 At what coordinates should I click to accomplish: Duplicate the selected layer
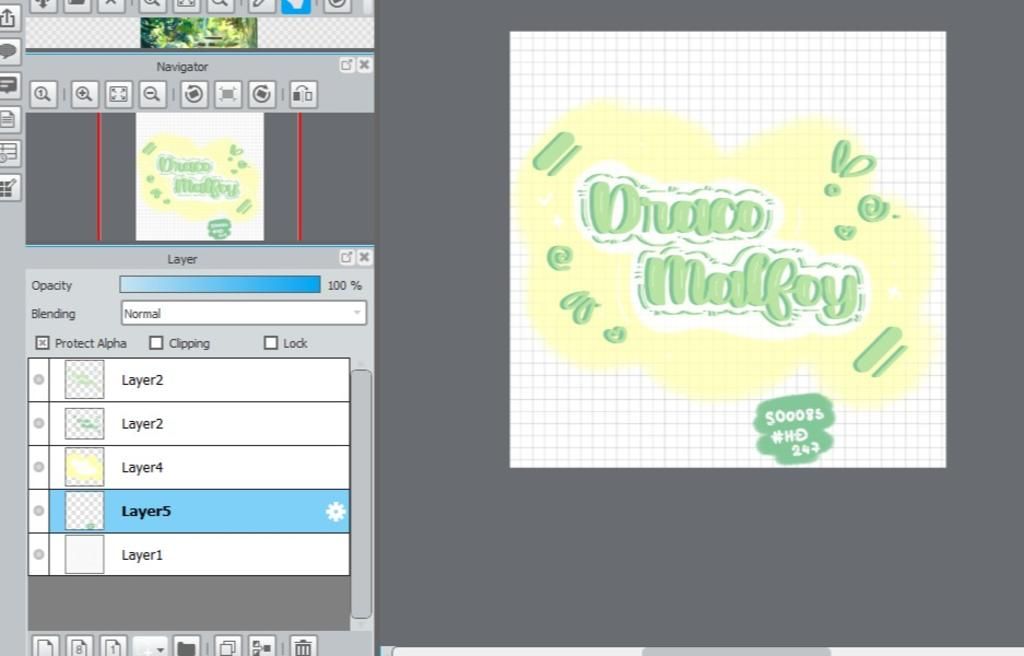click(228, 647)
